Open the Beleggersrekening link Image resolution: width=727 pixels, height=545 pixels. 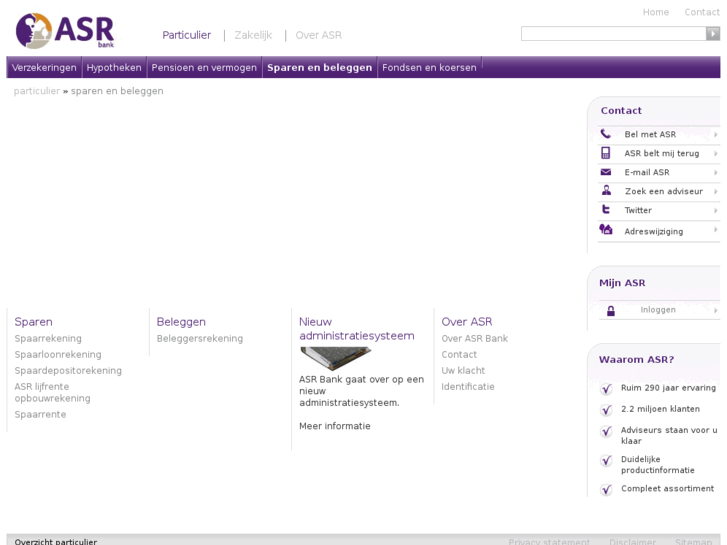(199, 339)
